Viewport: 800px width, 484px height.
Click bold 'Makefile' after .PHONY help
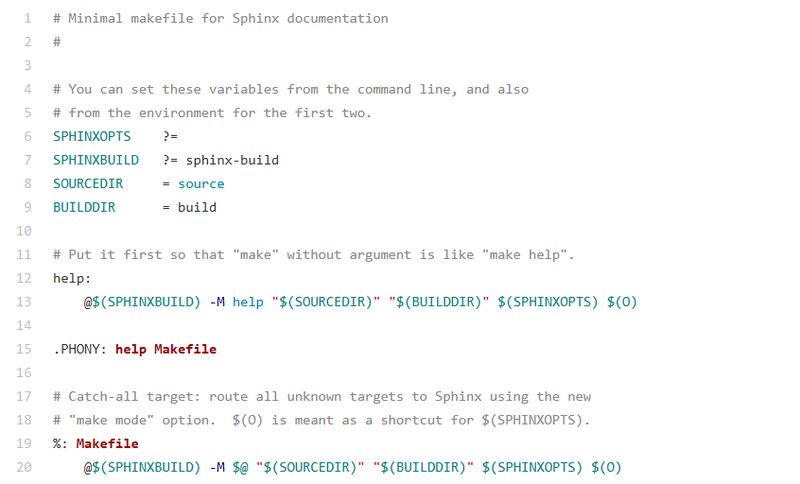(x=185, y=349)
